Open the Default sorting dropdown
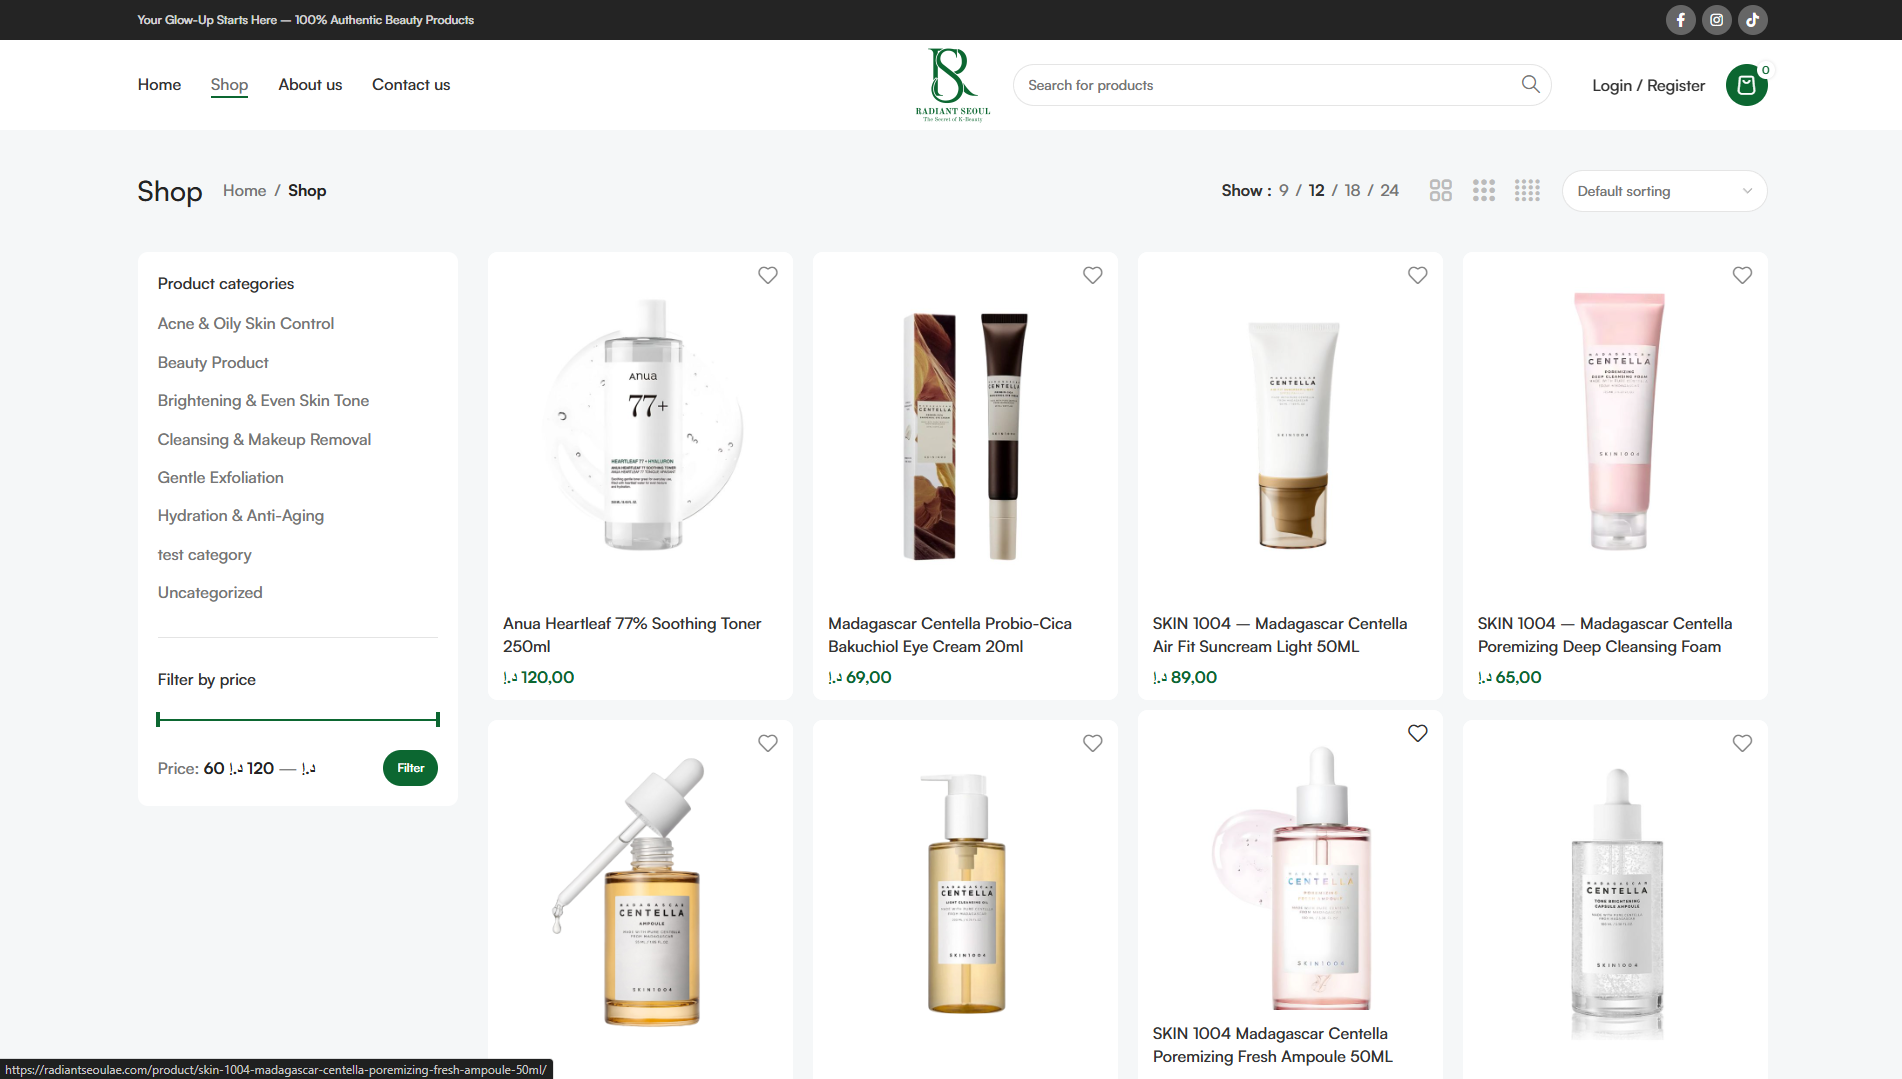 click(1664, 191)
